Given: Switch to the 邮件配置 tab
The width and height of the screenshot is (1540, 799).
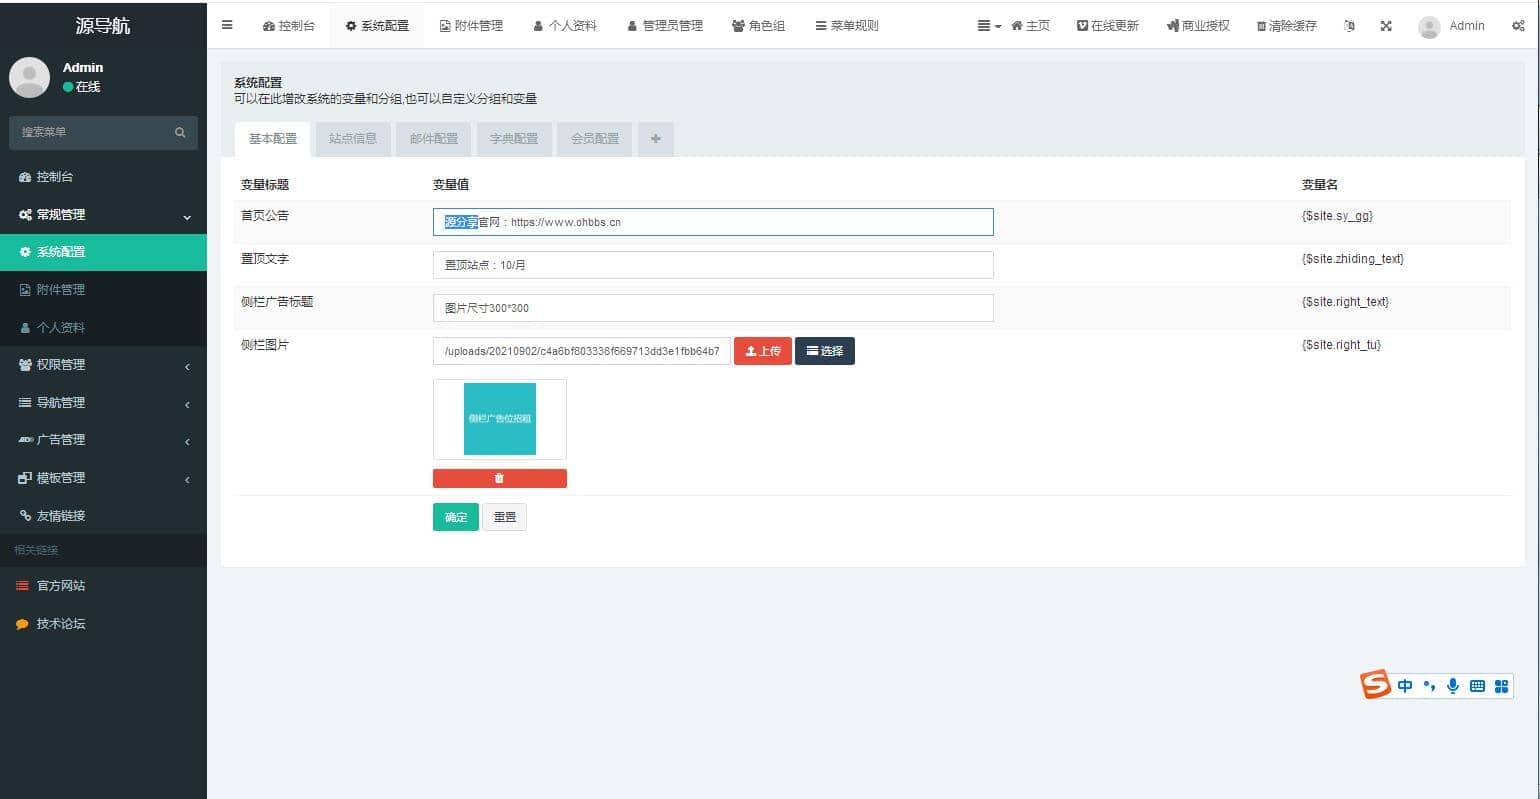Looking at the screenshot, I should [x=433, y=139].
